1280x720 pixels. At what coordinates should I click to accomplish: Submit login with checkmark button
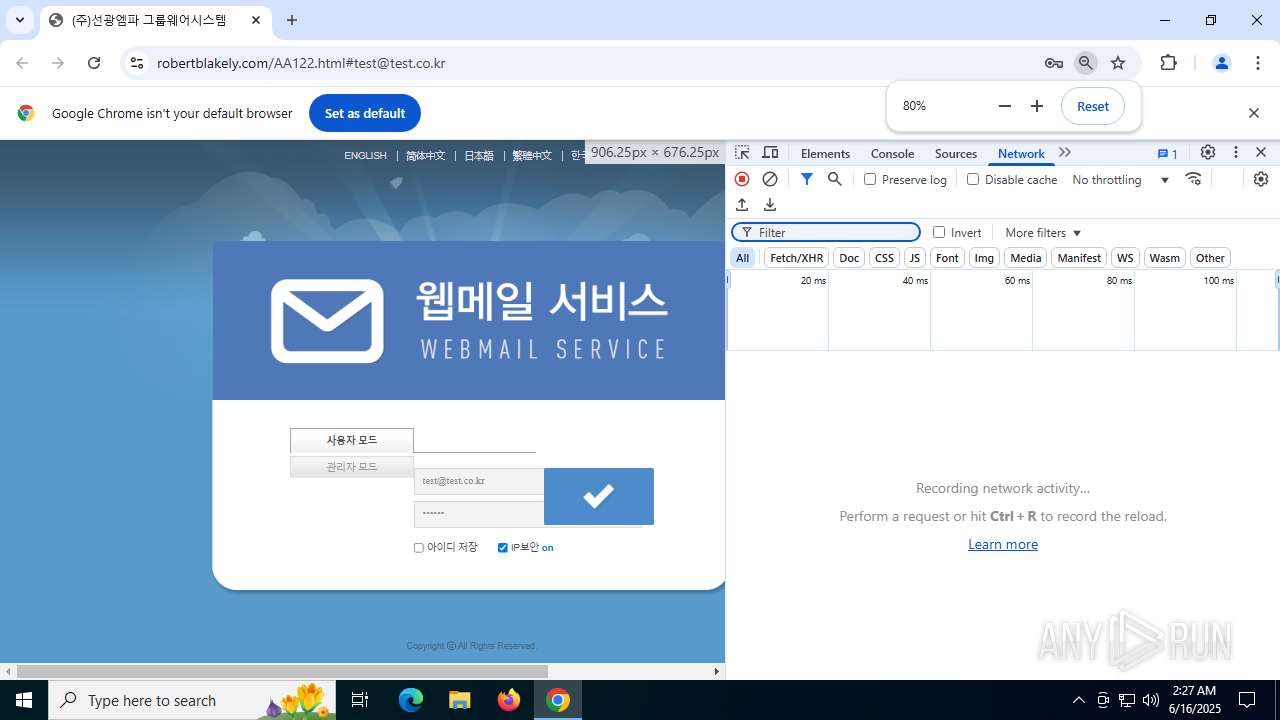[x=599, y=496]
